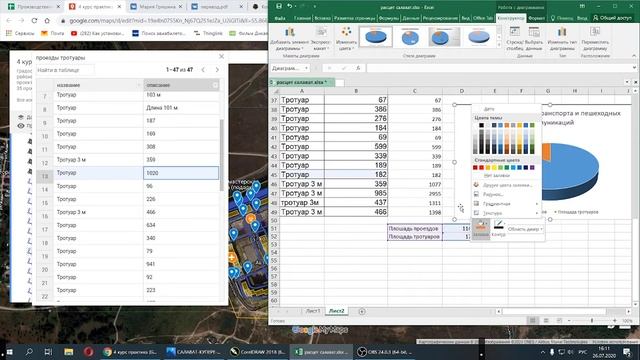Open Add Chart Element menu

[x=289, y=39]
